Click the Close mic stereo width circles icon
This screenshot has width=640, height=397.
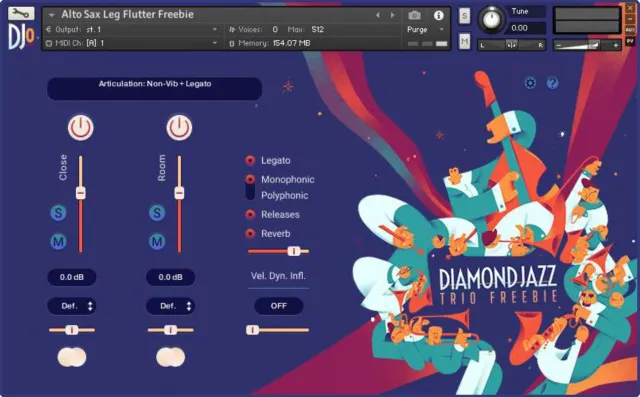pyautogui.click(x=72, y=357)
